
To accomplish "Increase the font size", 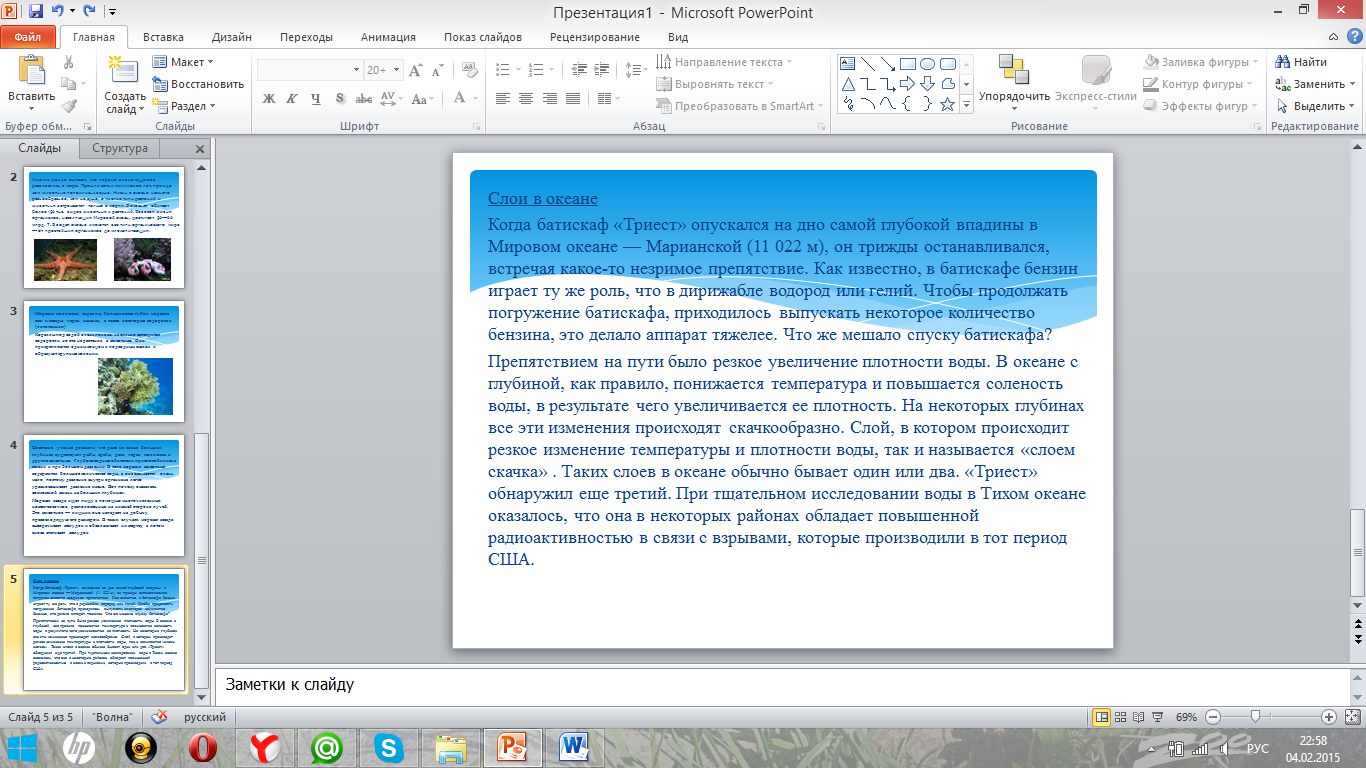I will click(414, 70).
